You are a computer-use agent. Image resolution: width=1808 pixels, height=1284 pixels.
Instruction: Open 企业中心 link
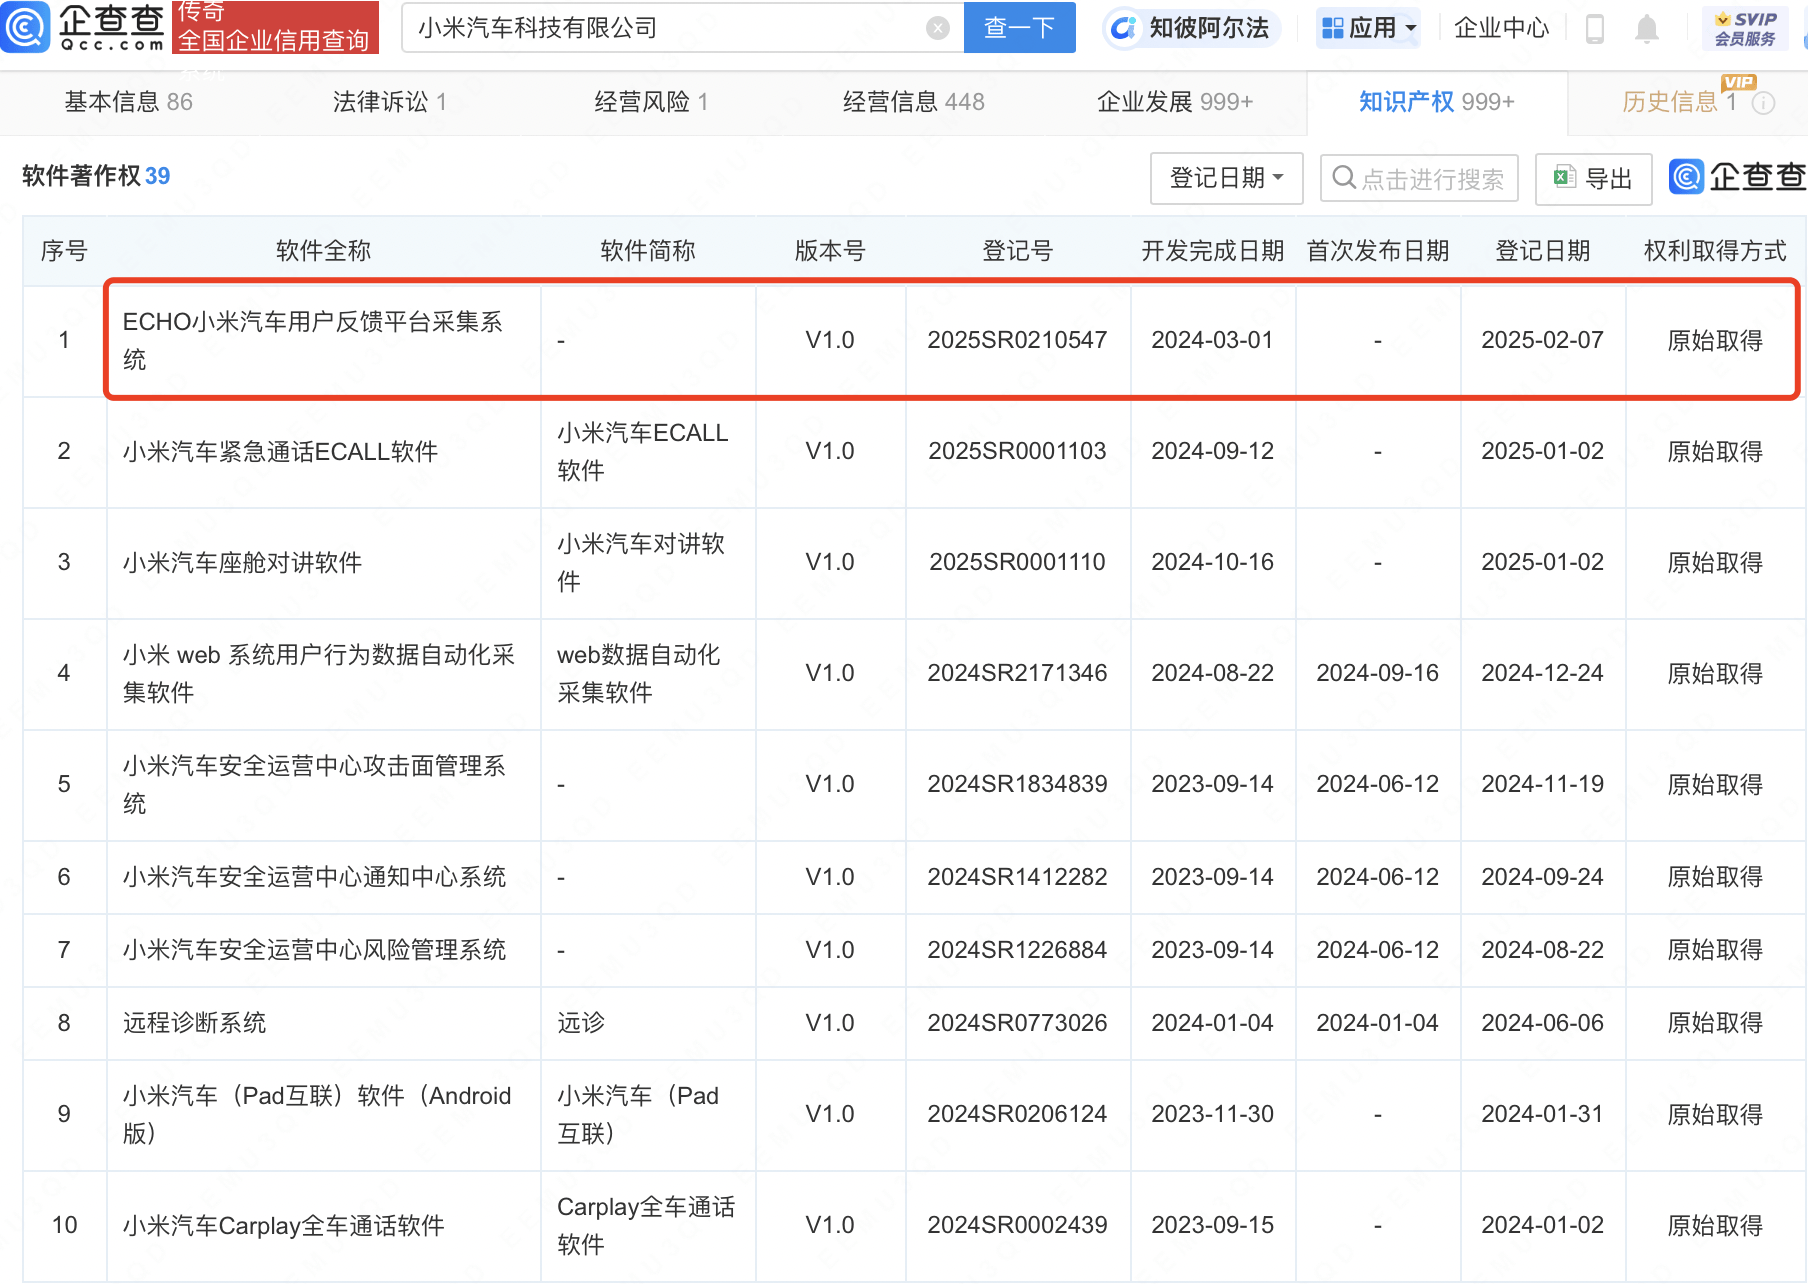click(1501, 28)
